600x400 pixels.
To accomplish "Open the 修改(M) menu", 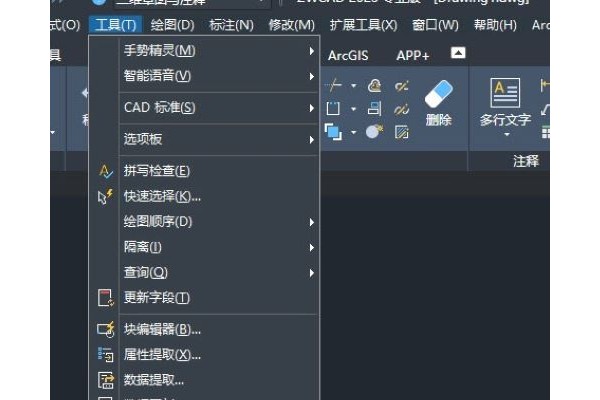I will [292, 25].
